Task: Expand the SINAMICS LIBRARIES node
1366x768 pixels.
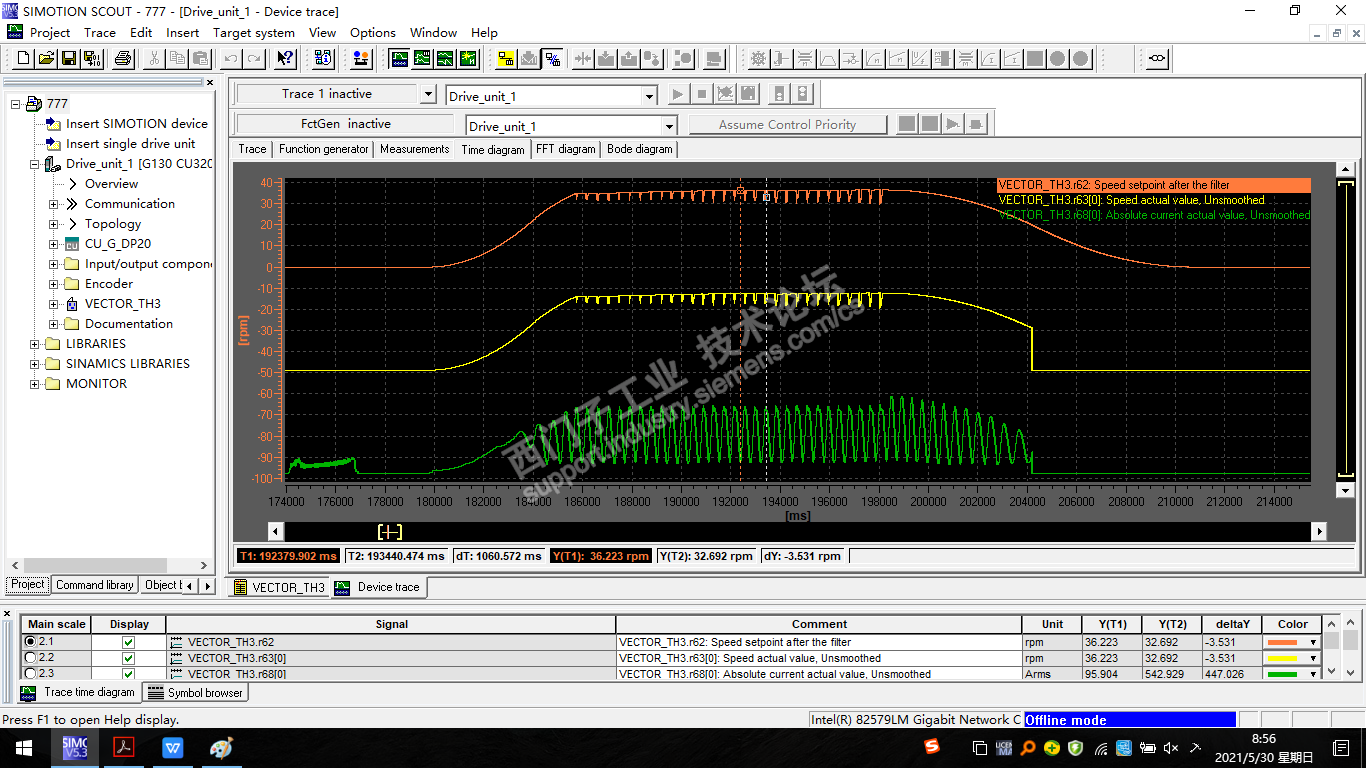Action: [35, 364]
